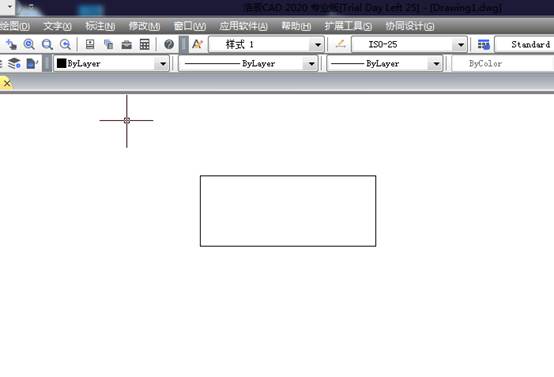
Task: Open the 协同设计(G) menu
Action: [x=409, y=26]
